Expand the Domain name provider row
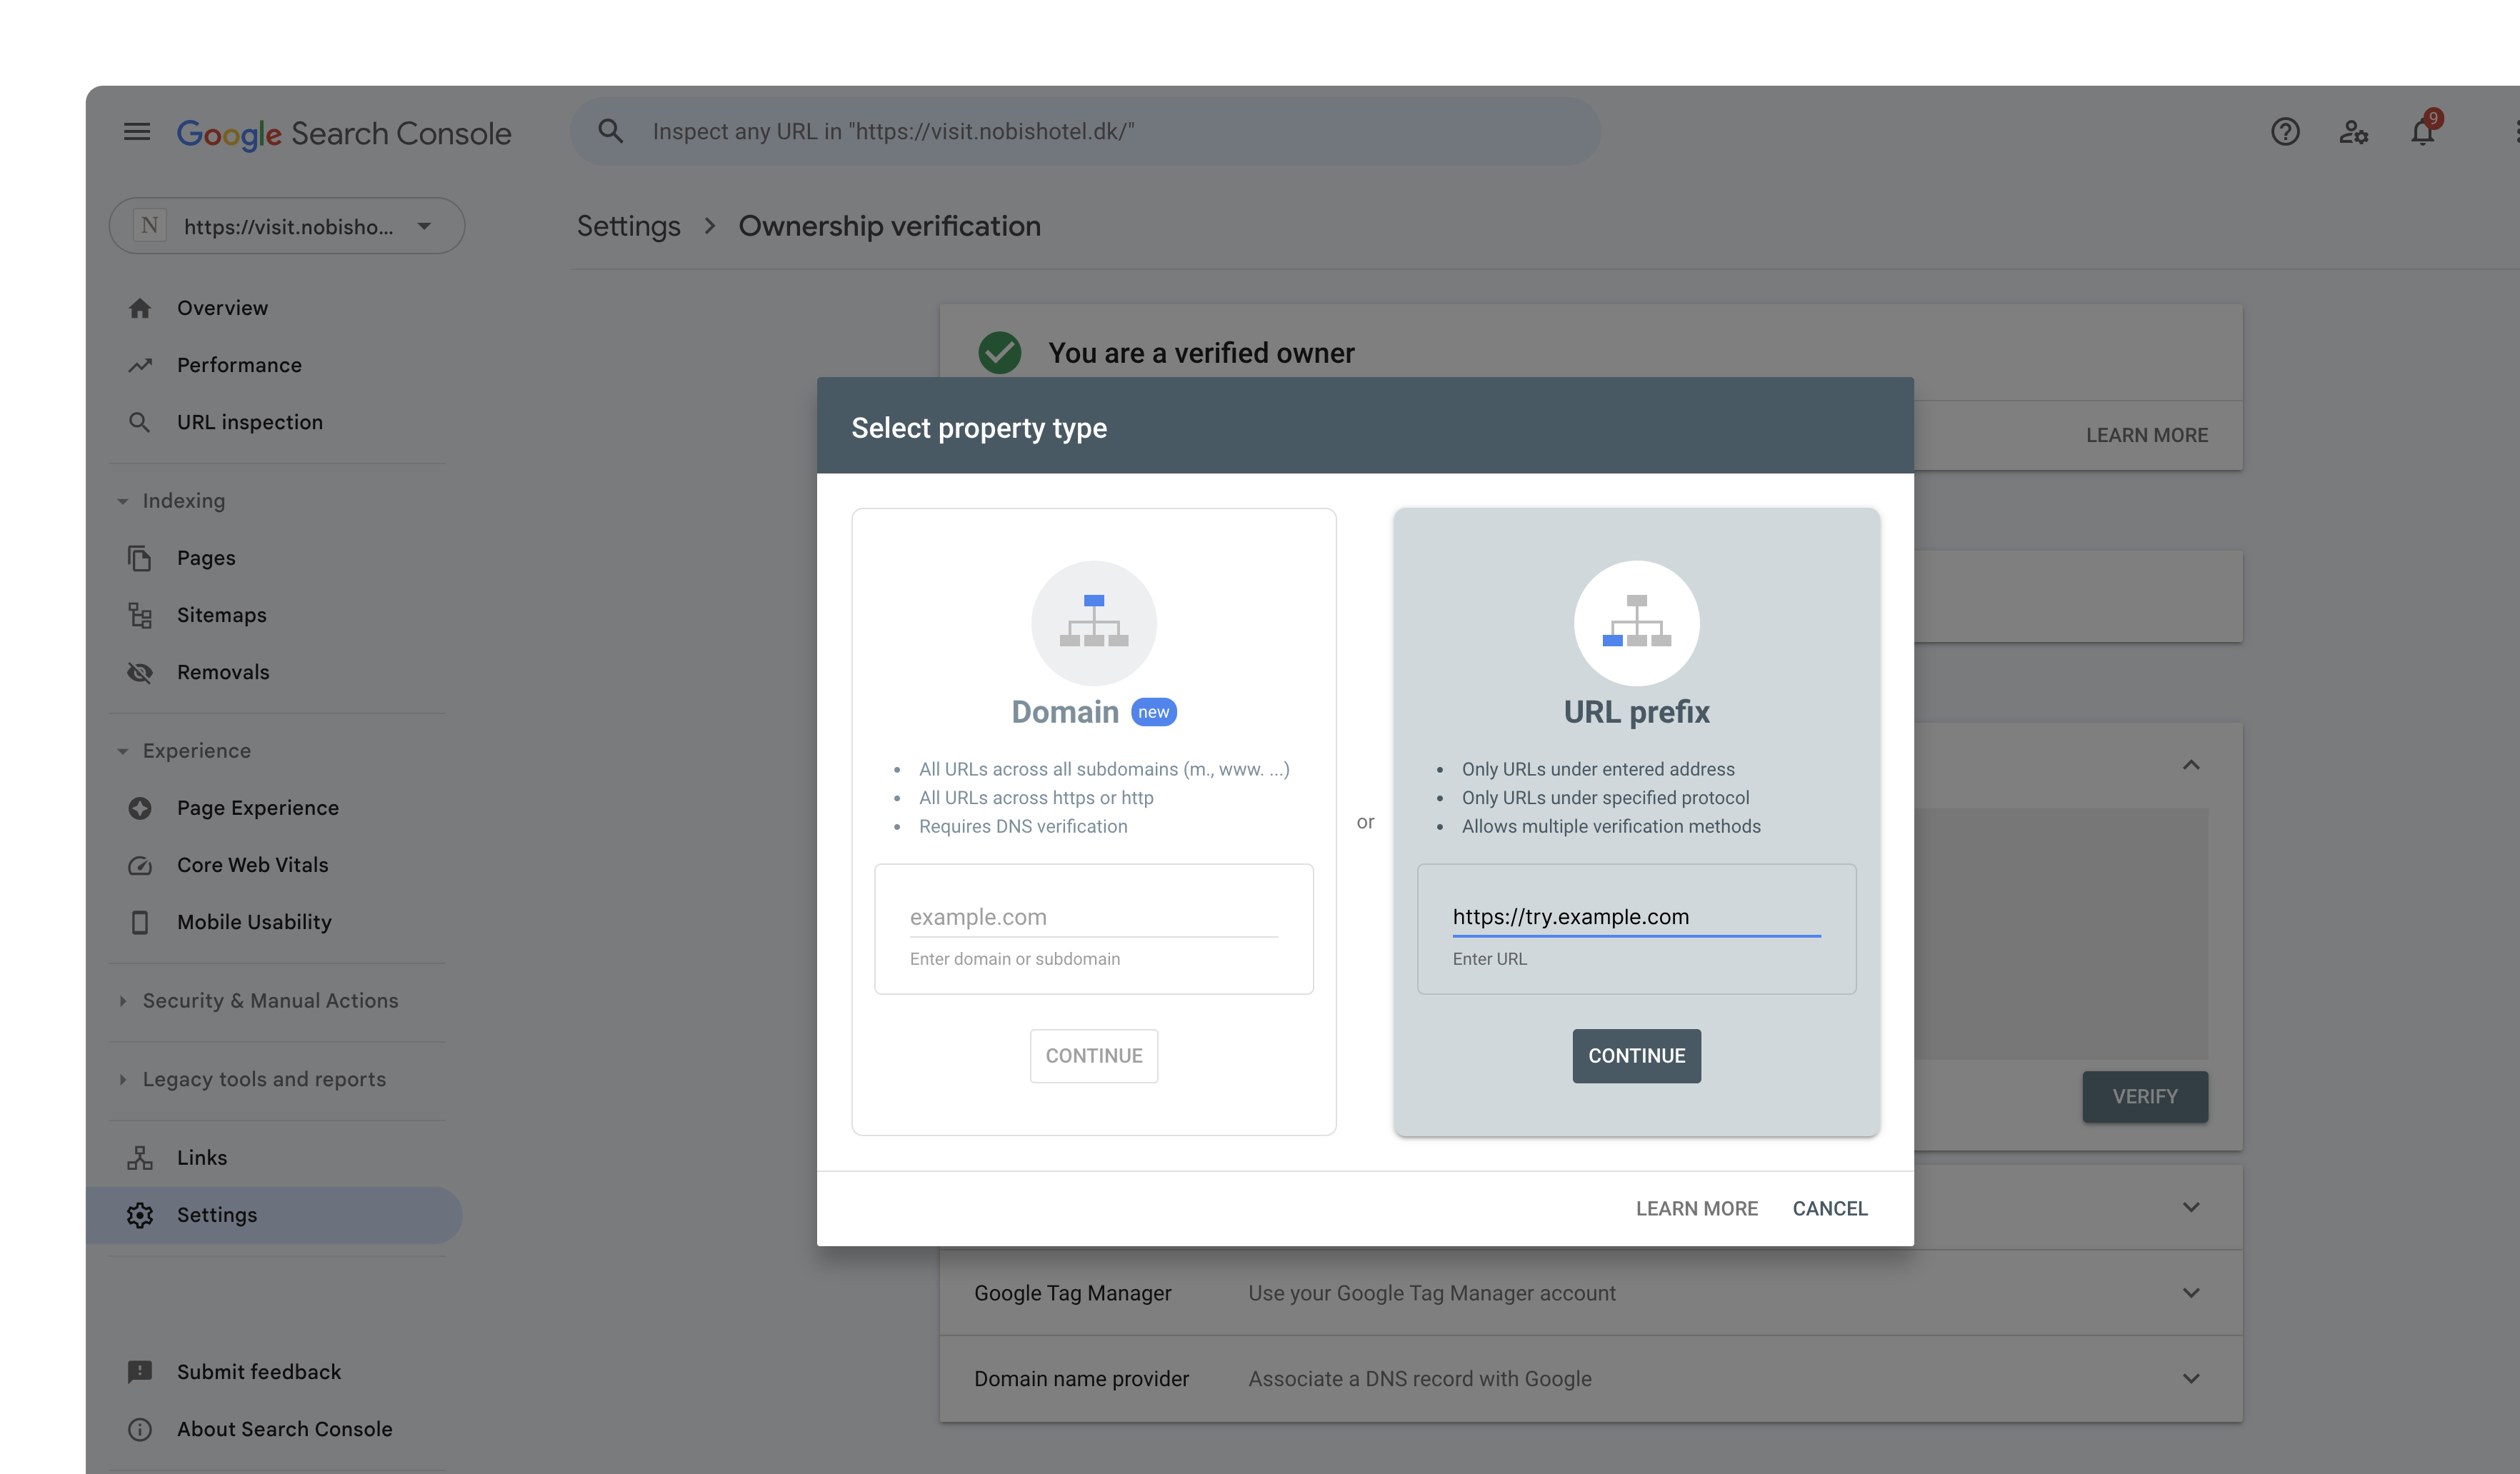 [2191, 1379]
